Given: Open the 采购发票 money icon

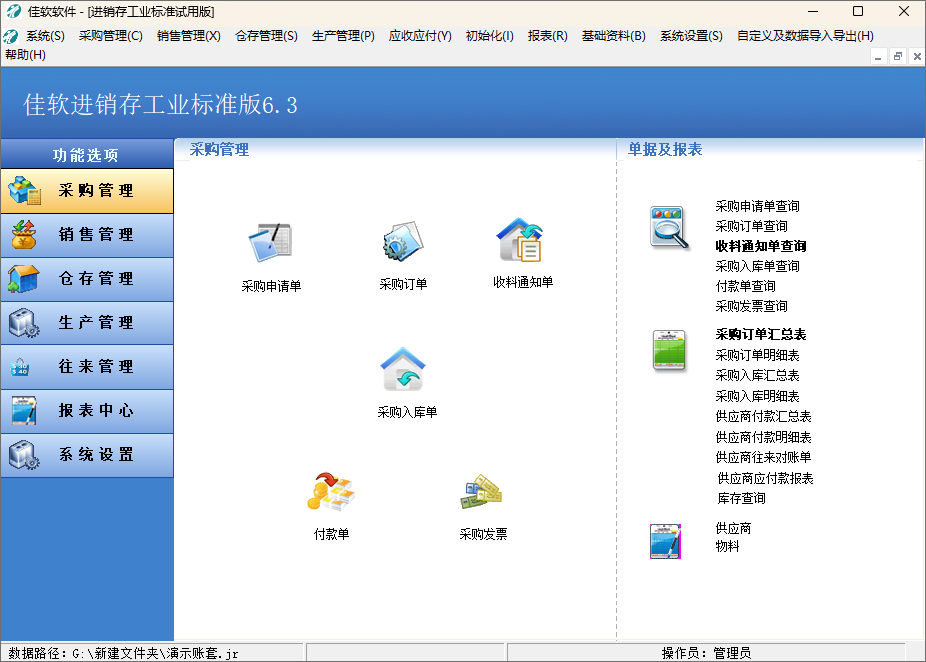Looking at the screenshot, I should pos(481,492).
